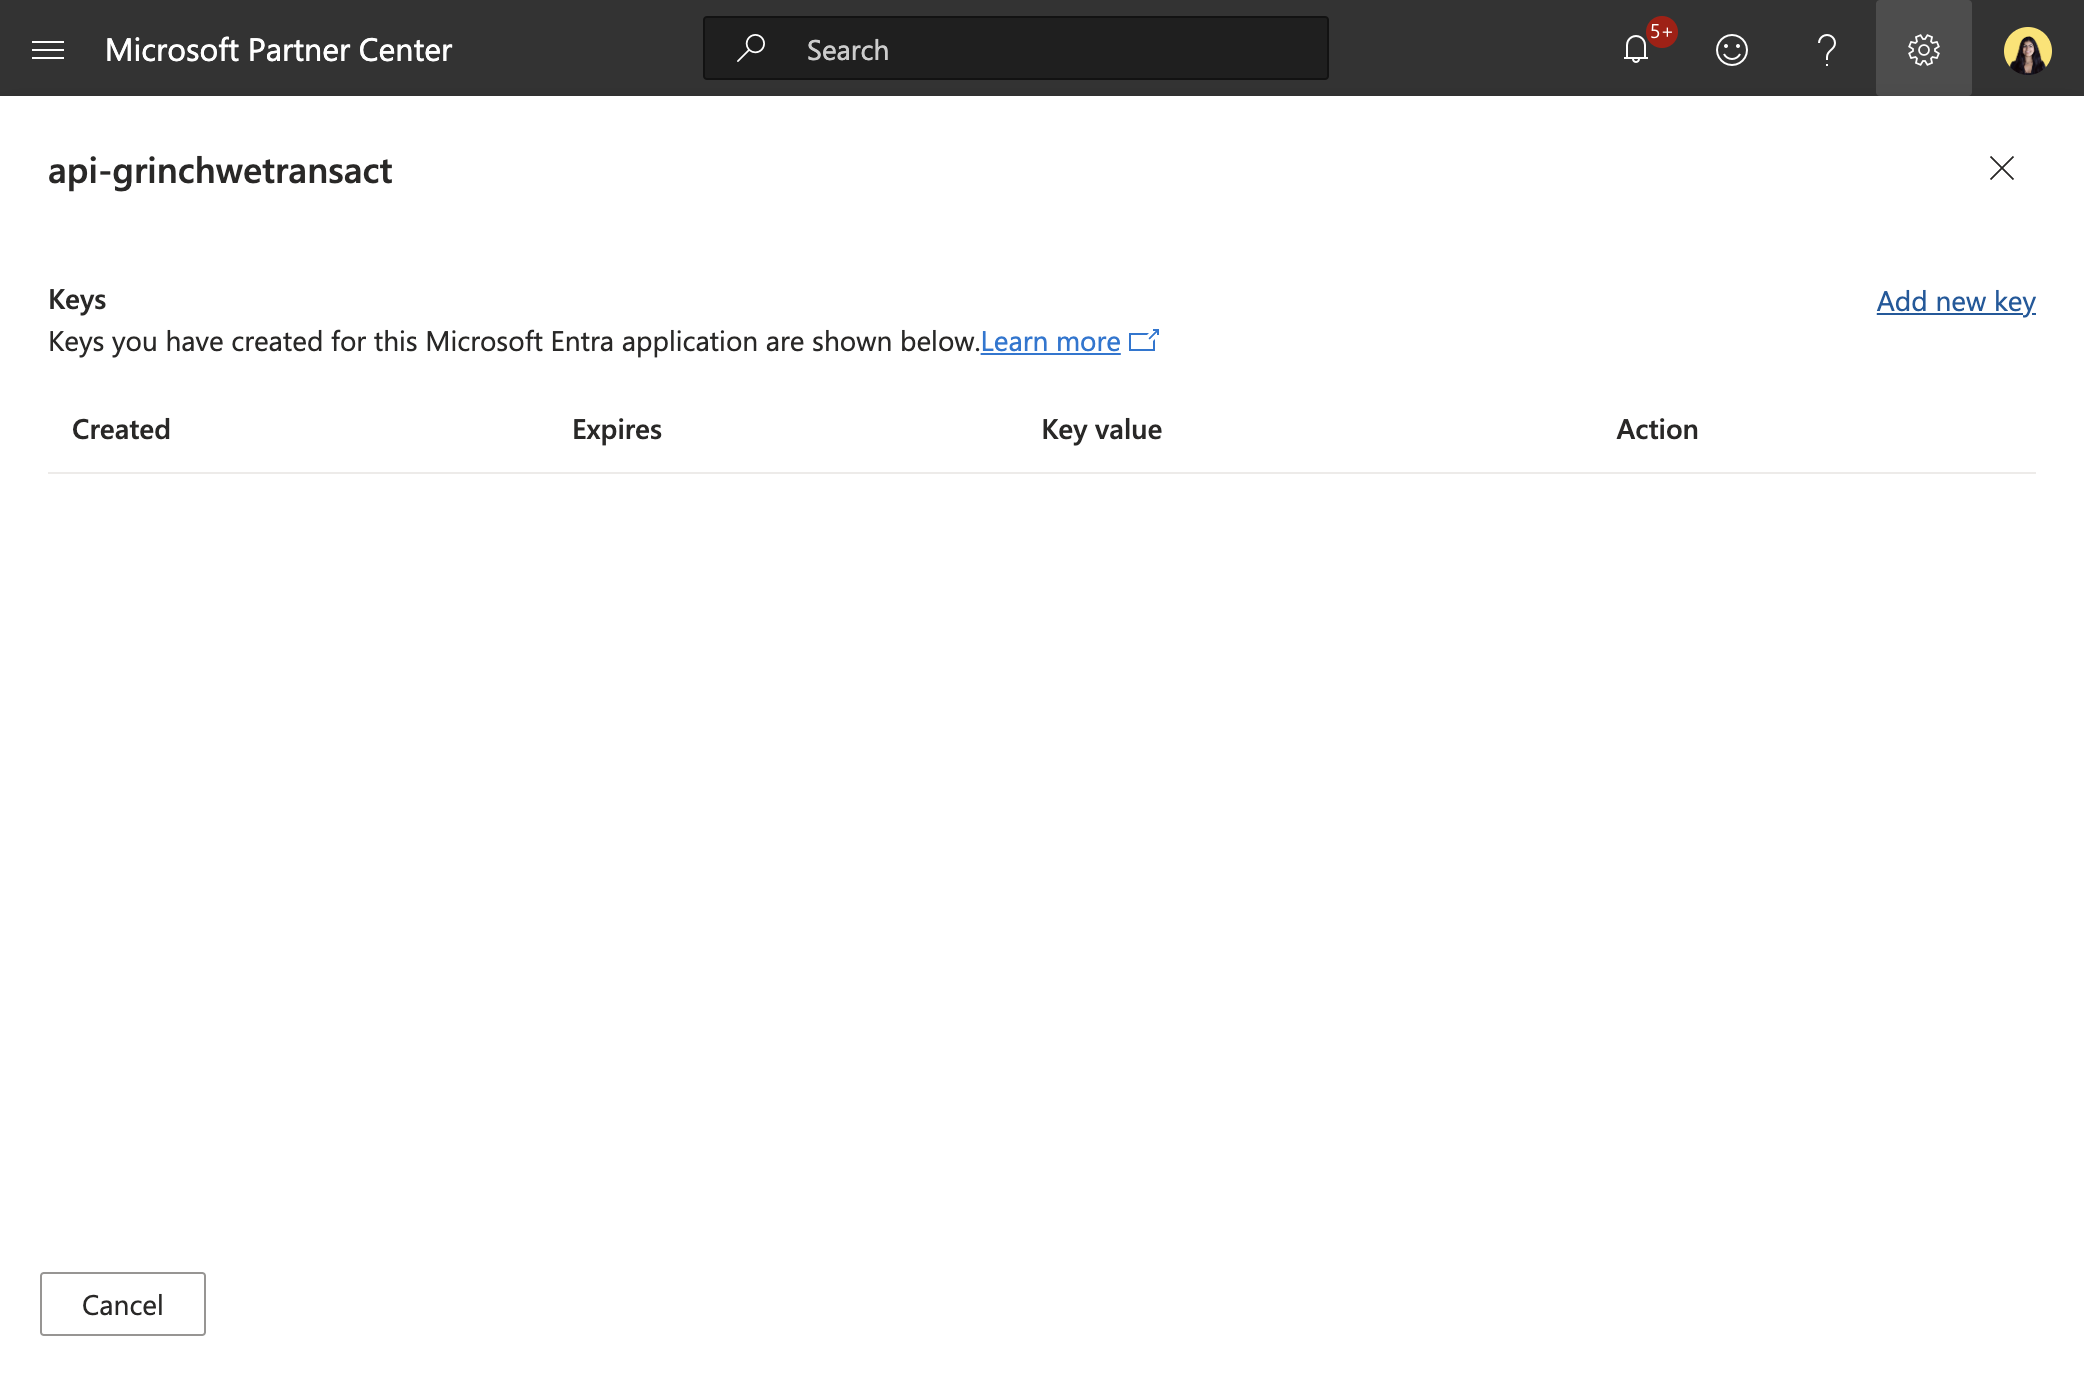This screenshot has height=1376, width=2084.
Task: Click the Cancel button
Action: 123,1304
